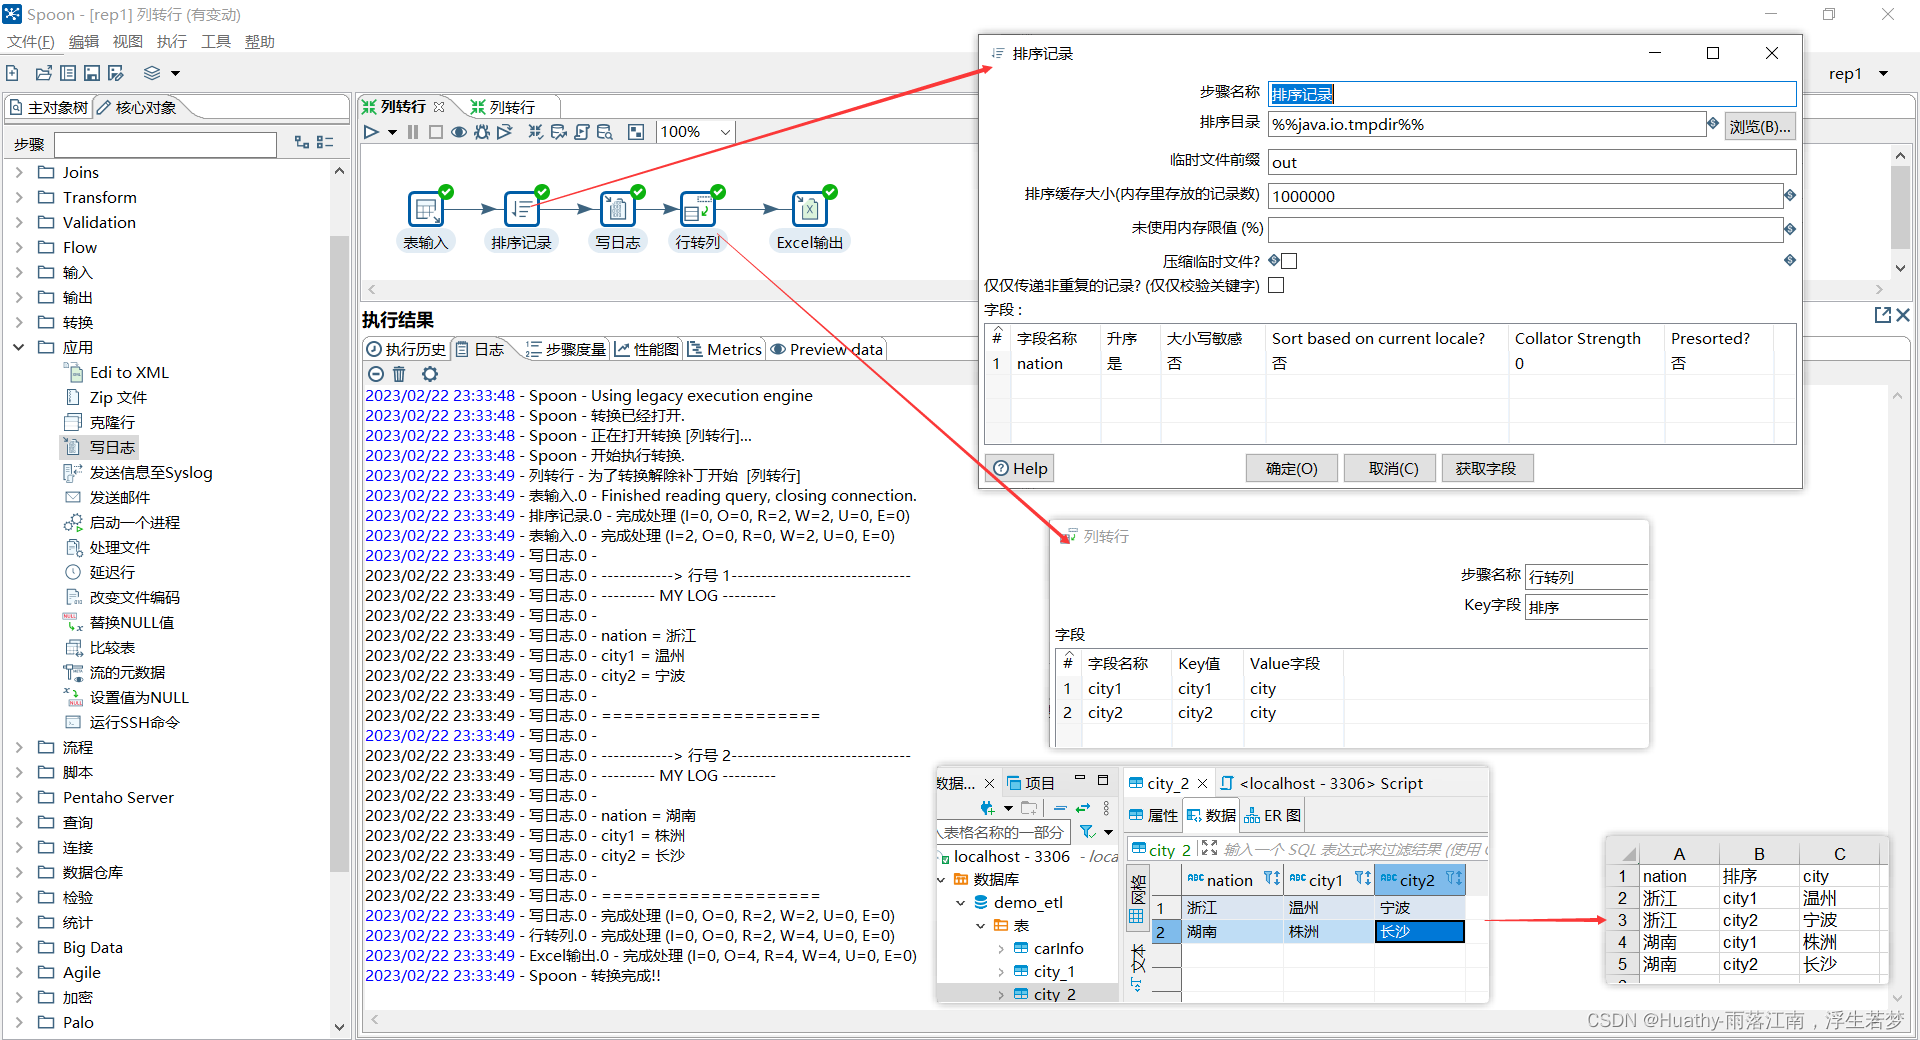The height and width of the screenshot is (1040, 1920).
Task: Select the 排序记录 step on canvas
Action: click(522, 209)
